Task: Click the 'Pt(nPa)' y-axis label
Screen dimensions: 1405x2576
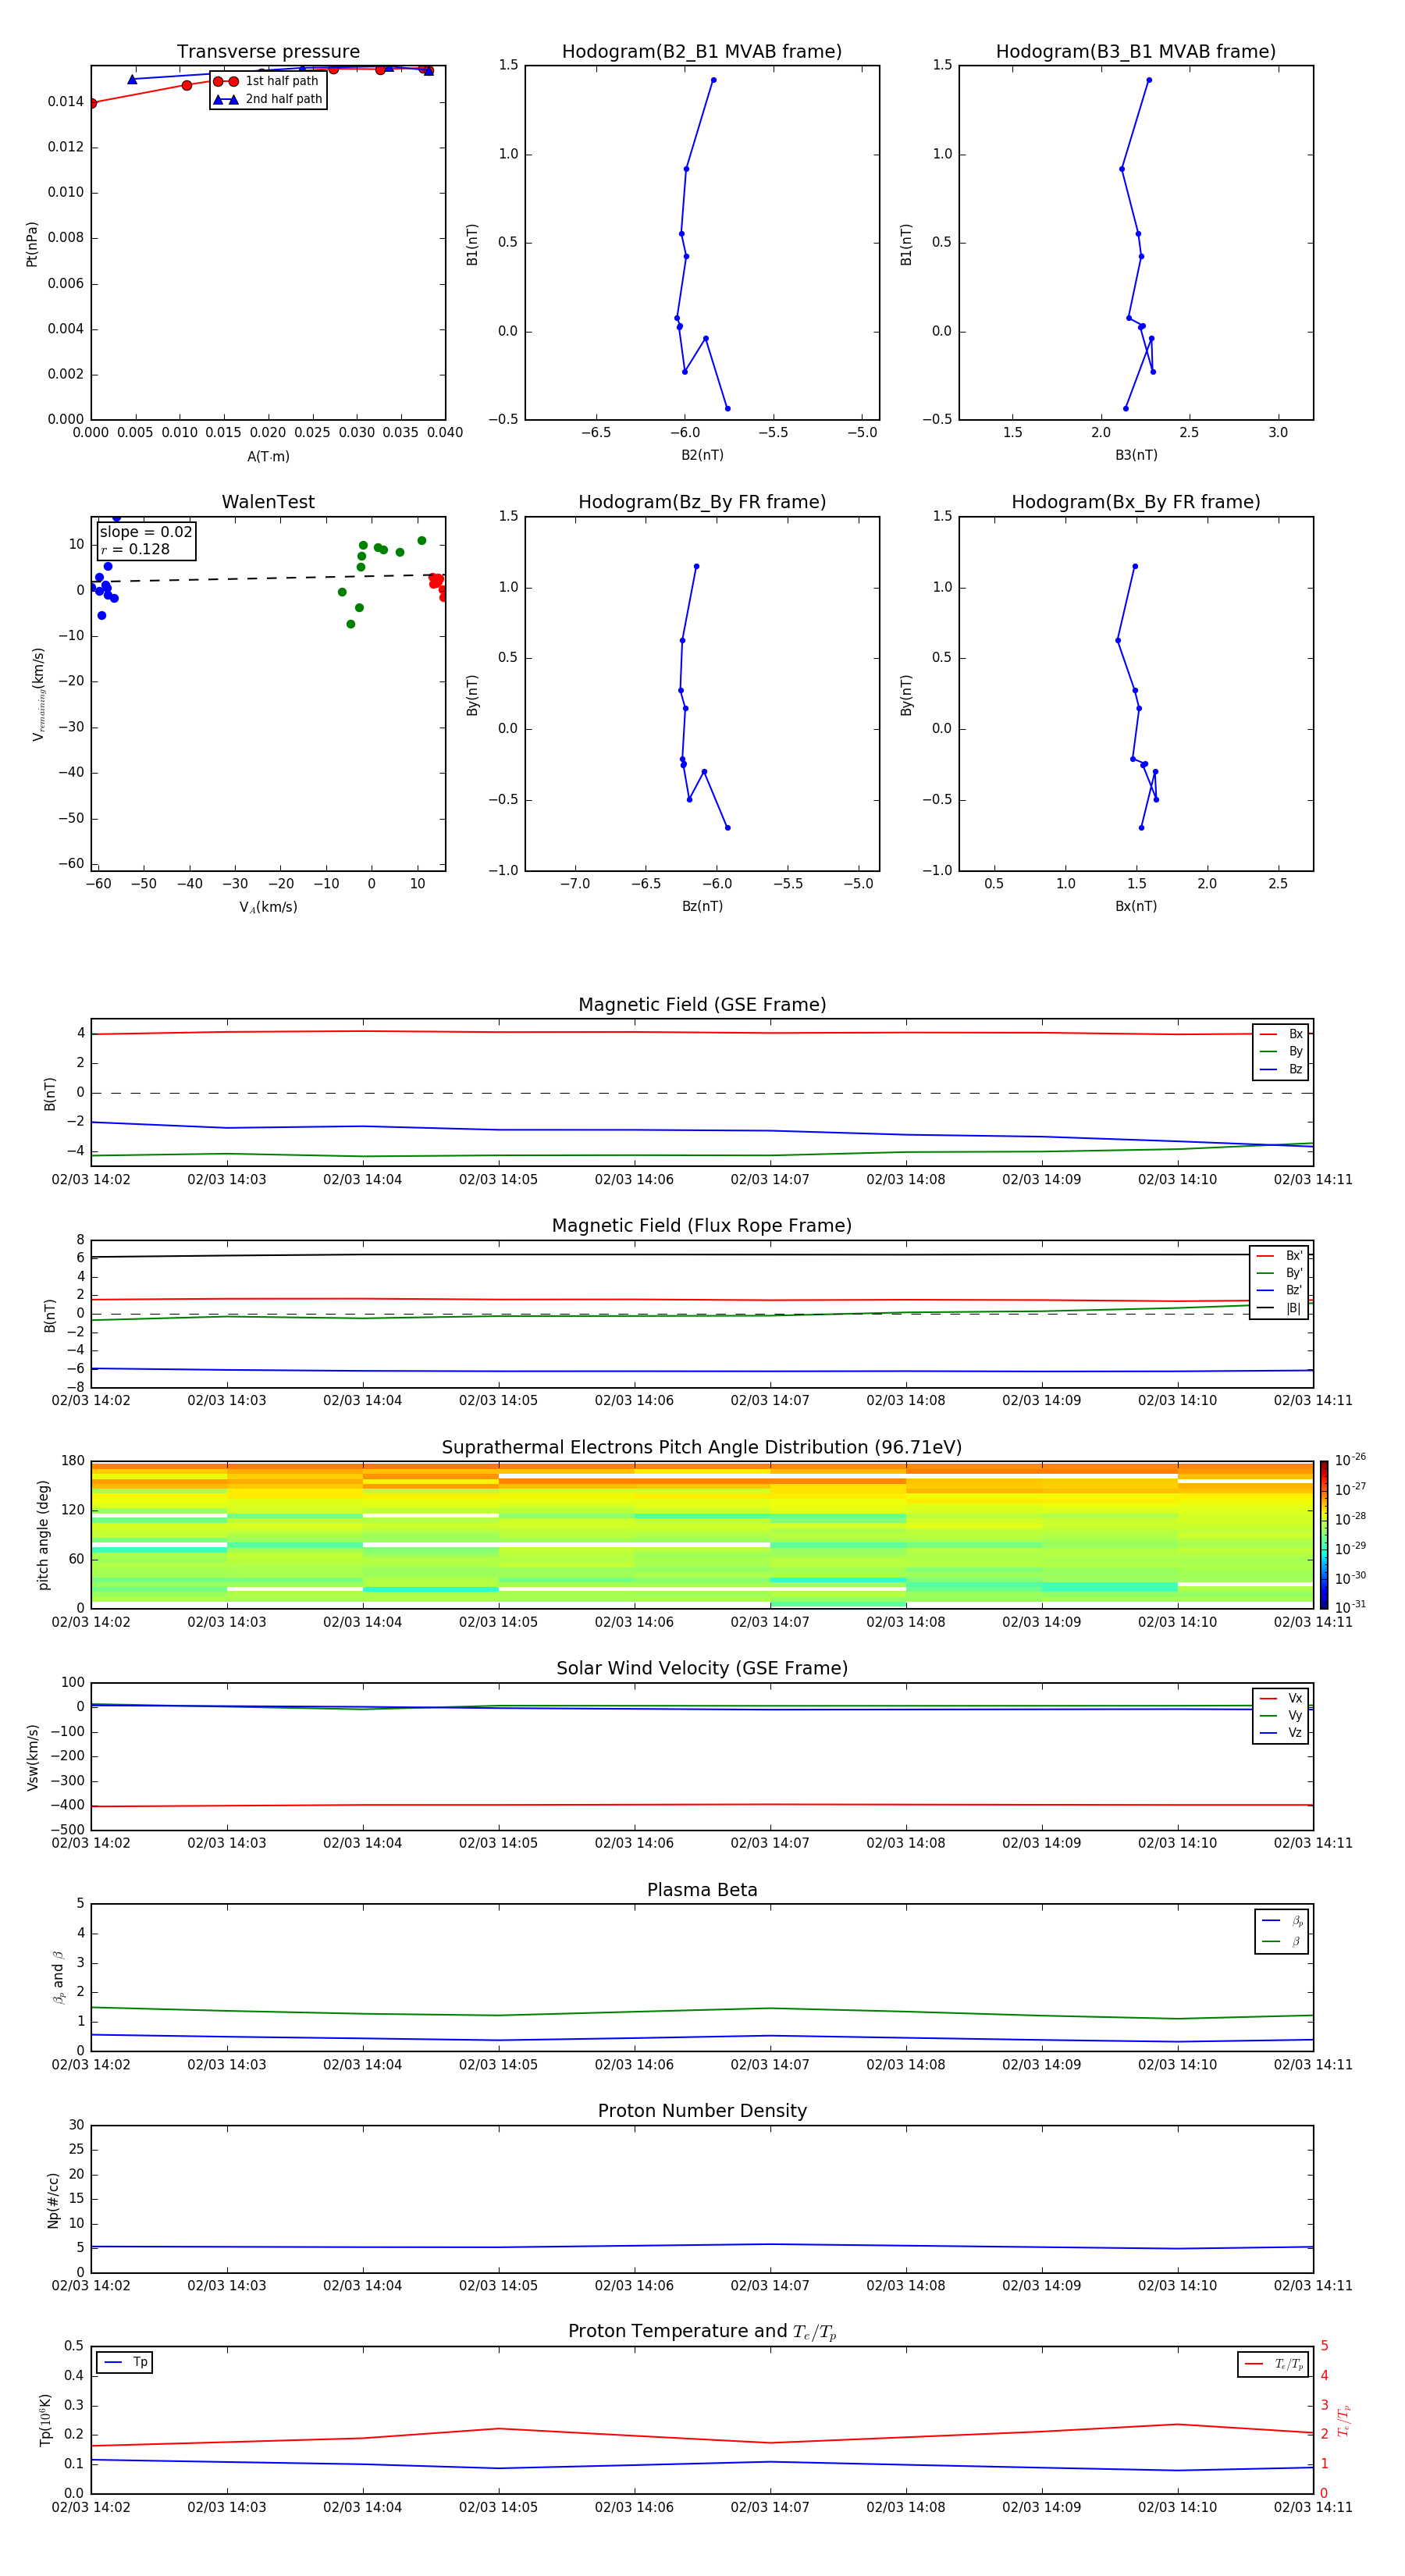Action: (x=32, y=244)
